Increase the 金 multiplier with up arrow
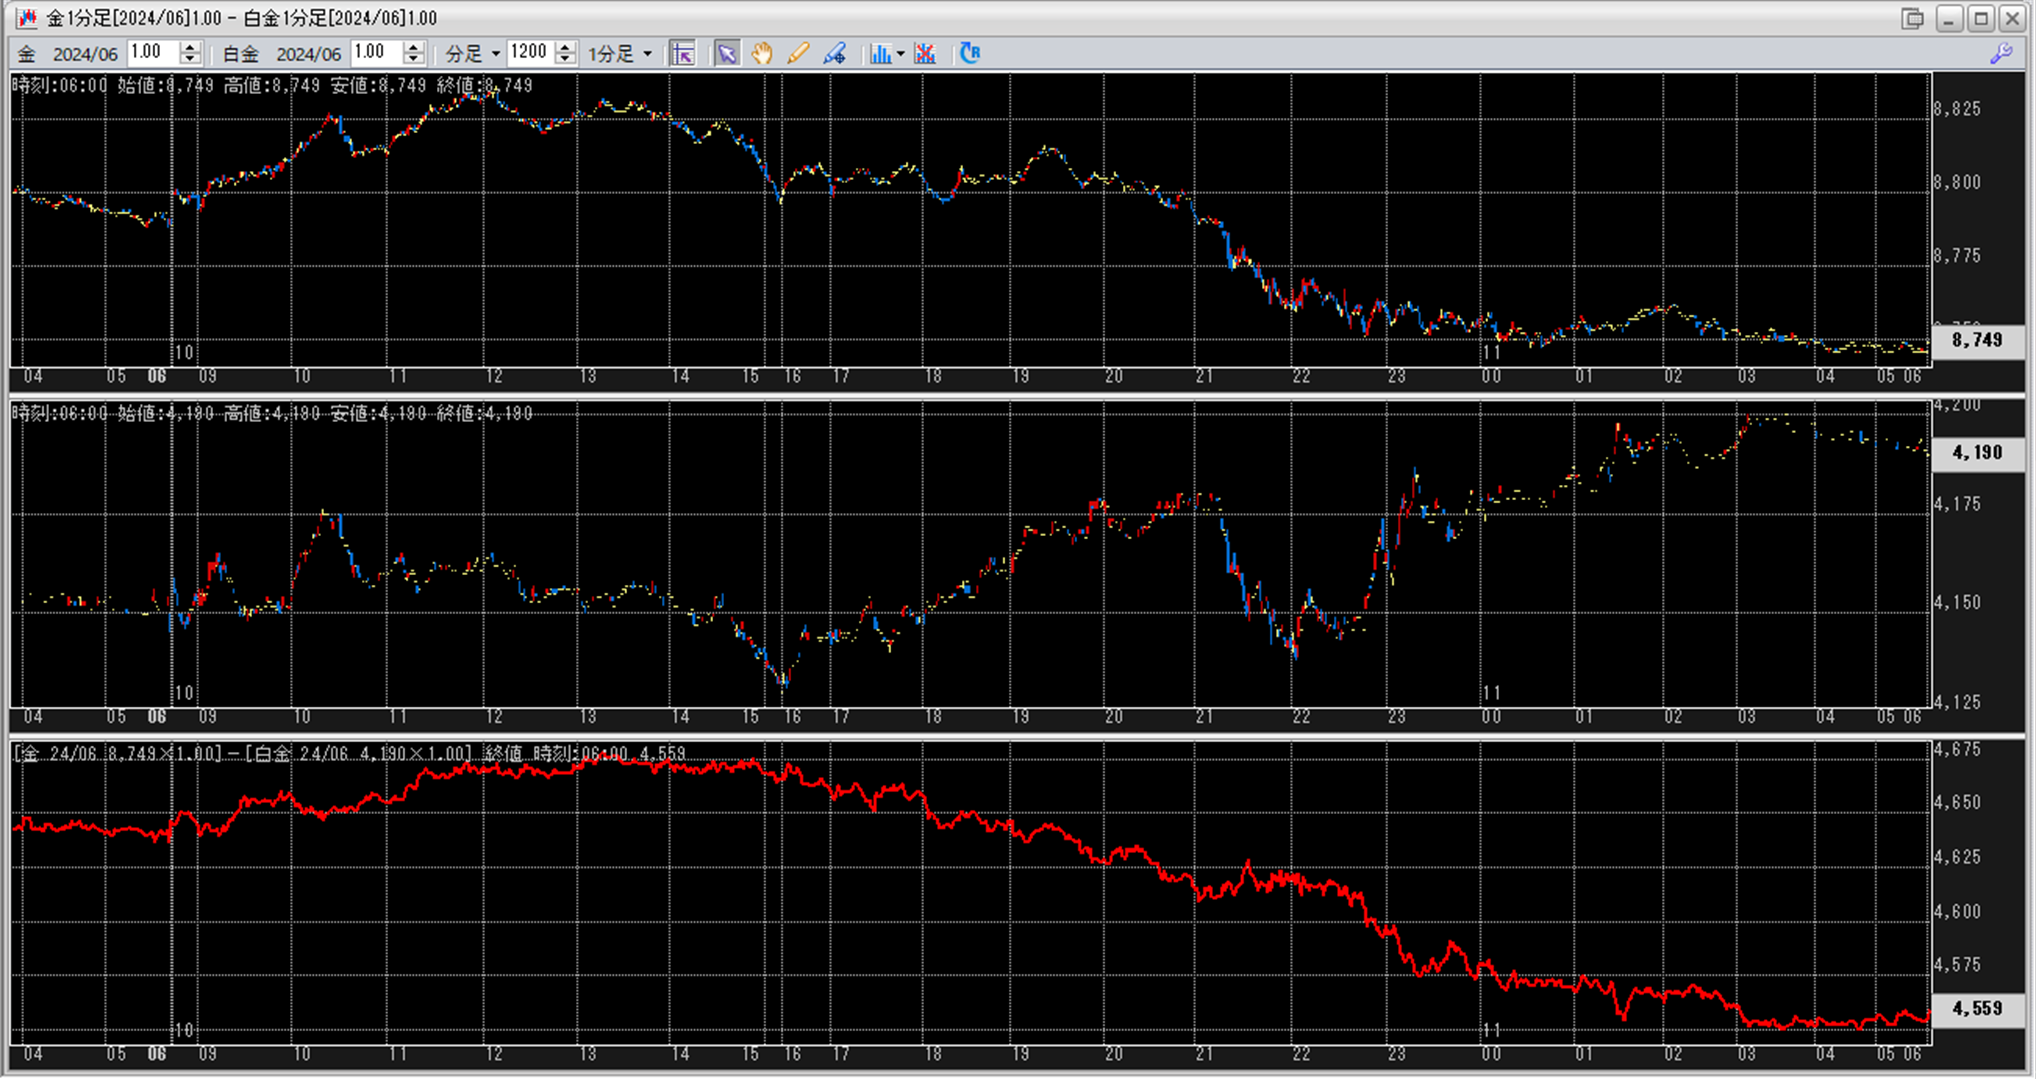Viewport: 2036px width, 1079px height. click(x=190, y=47)
